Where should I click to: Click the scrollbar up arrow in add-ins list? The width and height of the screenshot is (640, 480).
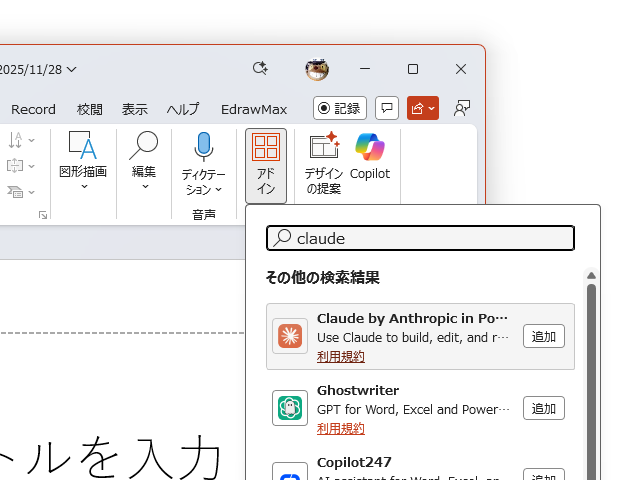pyautogui.click(x=591, y=276)
